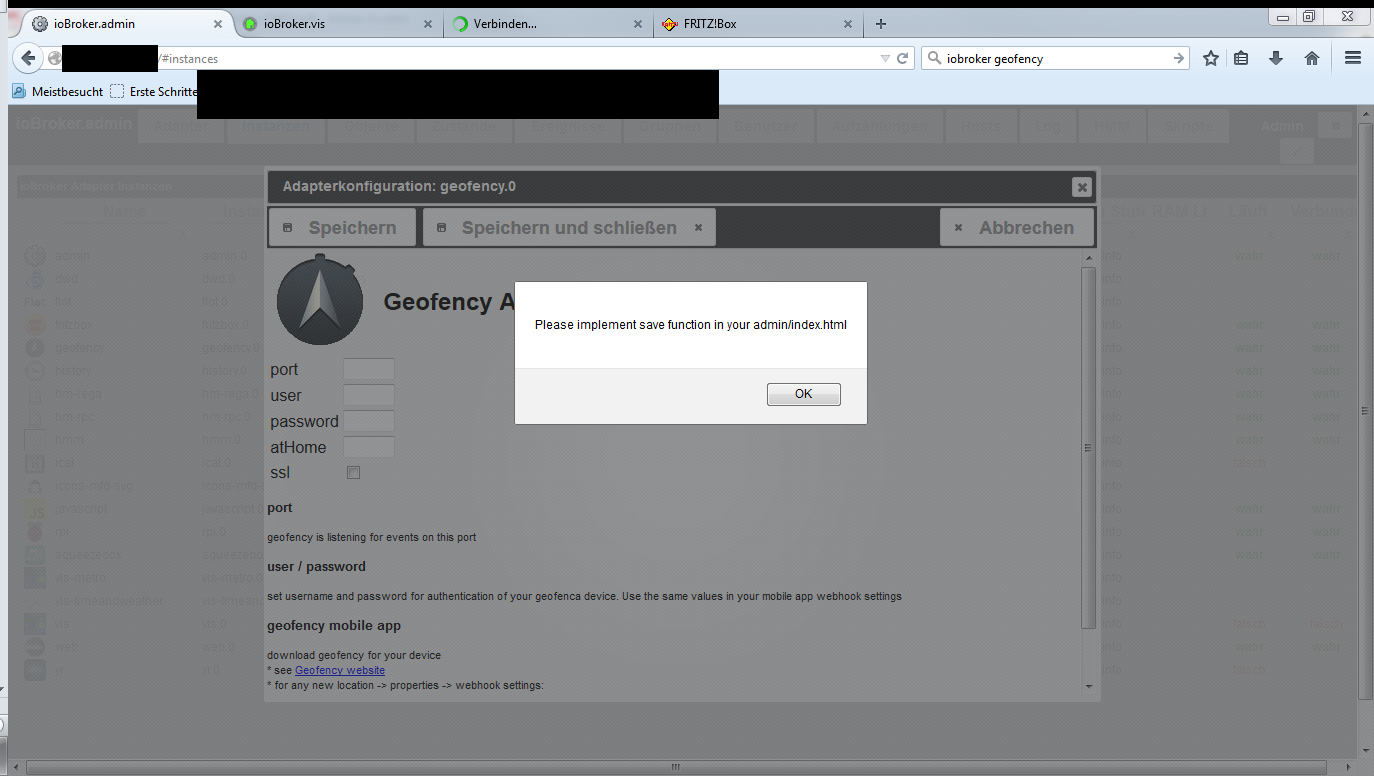Click the geofency adapter row icon

pos(36,348)
